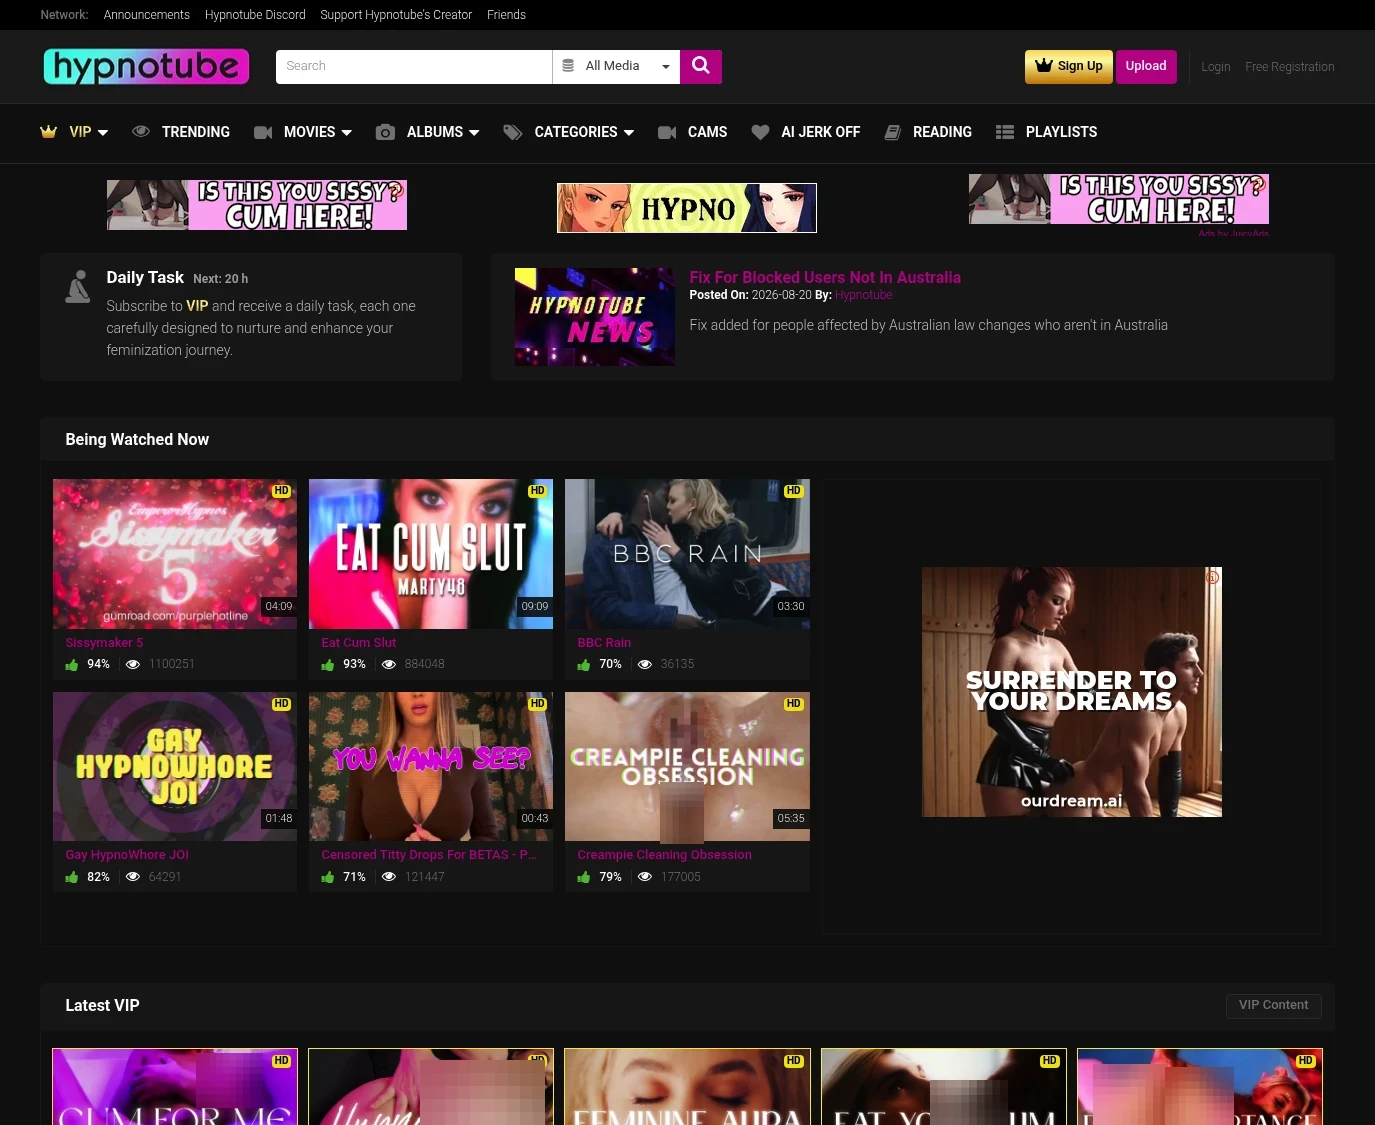1375x1125 pixels.
Task: Go home via the hypnotube logo
Action: point(146,67)
